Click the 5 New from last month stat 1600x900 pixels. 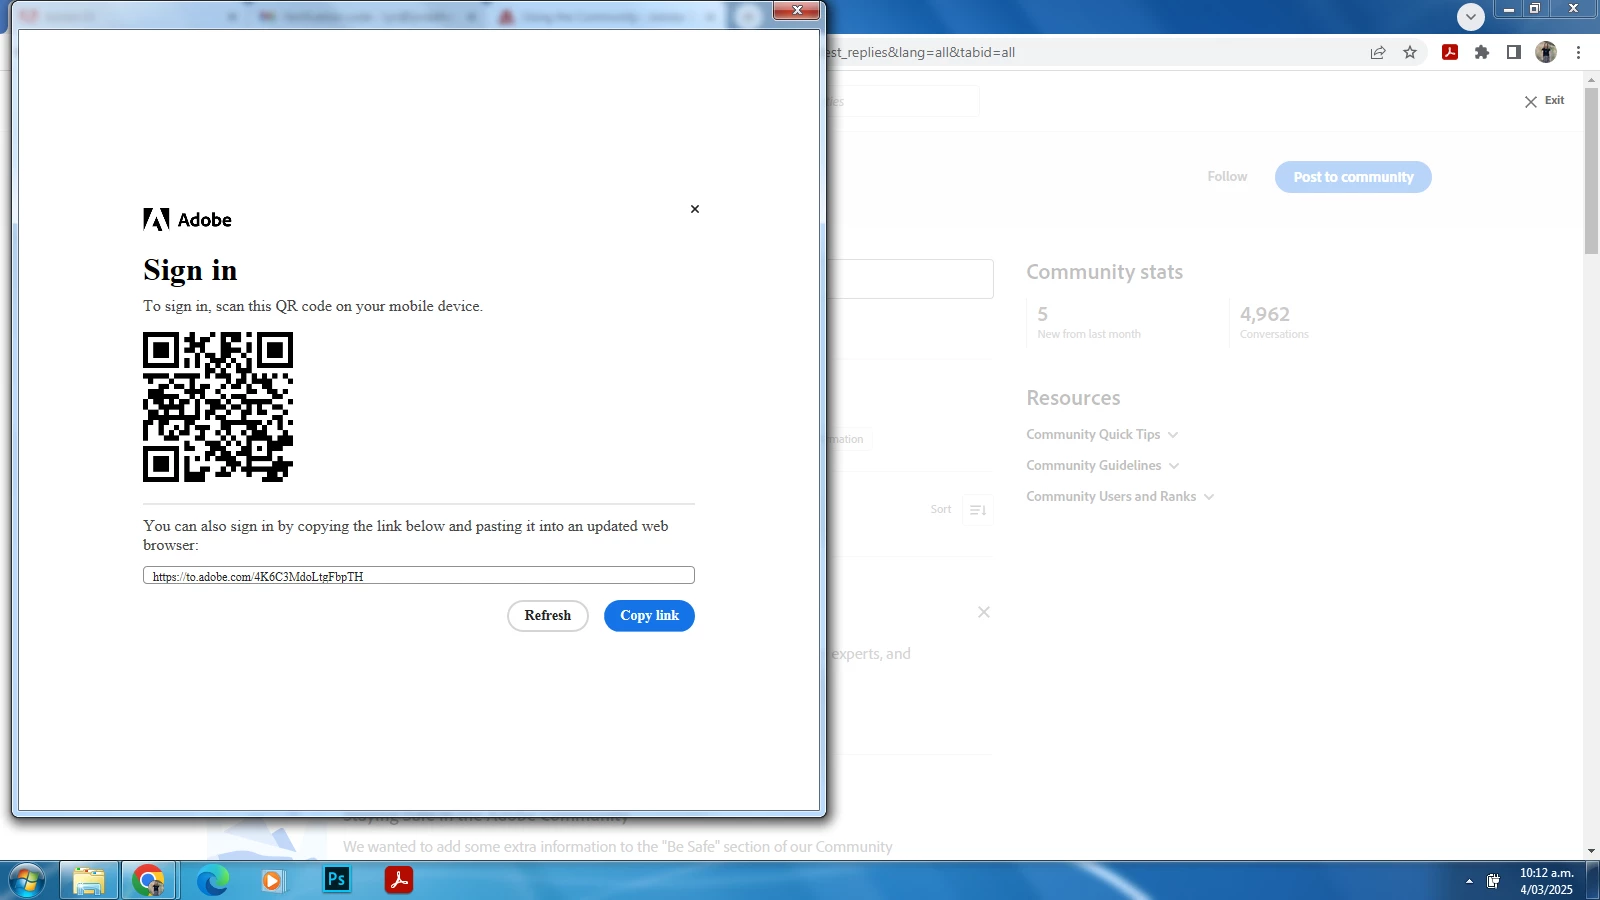coord(1089,322)
